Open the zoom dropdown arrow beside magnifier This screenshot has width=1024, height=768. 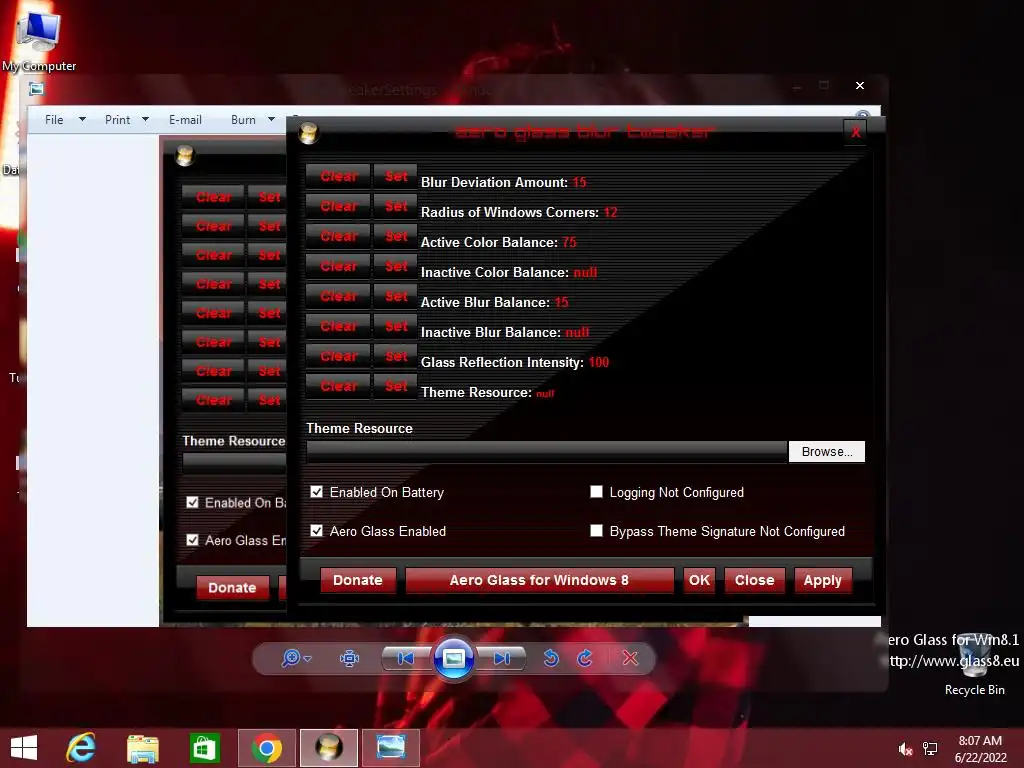pyautogui.click(x=308, y=659)
